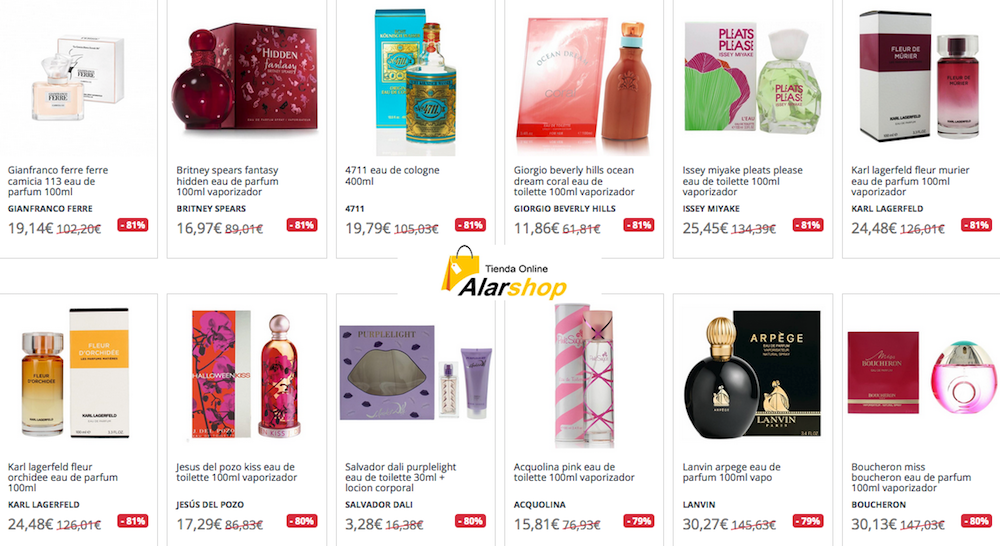
Task: Click Salvador Dali Purplelight set image
Action: 416,373
